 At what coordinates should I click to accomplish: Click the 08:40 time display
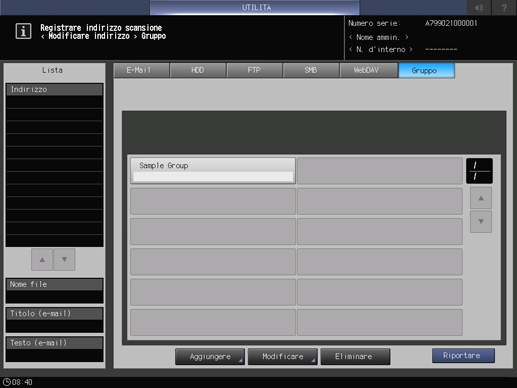tap(22, 382)
